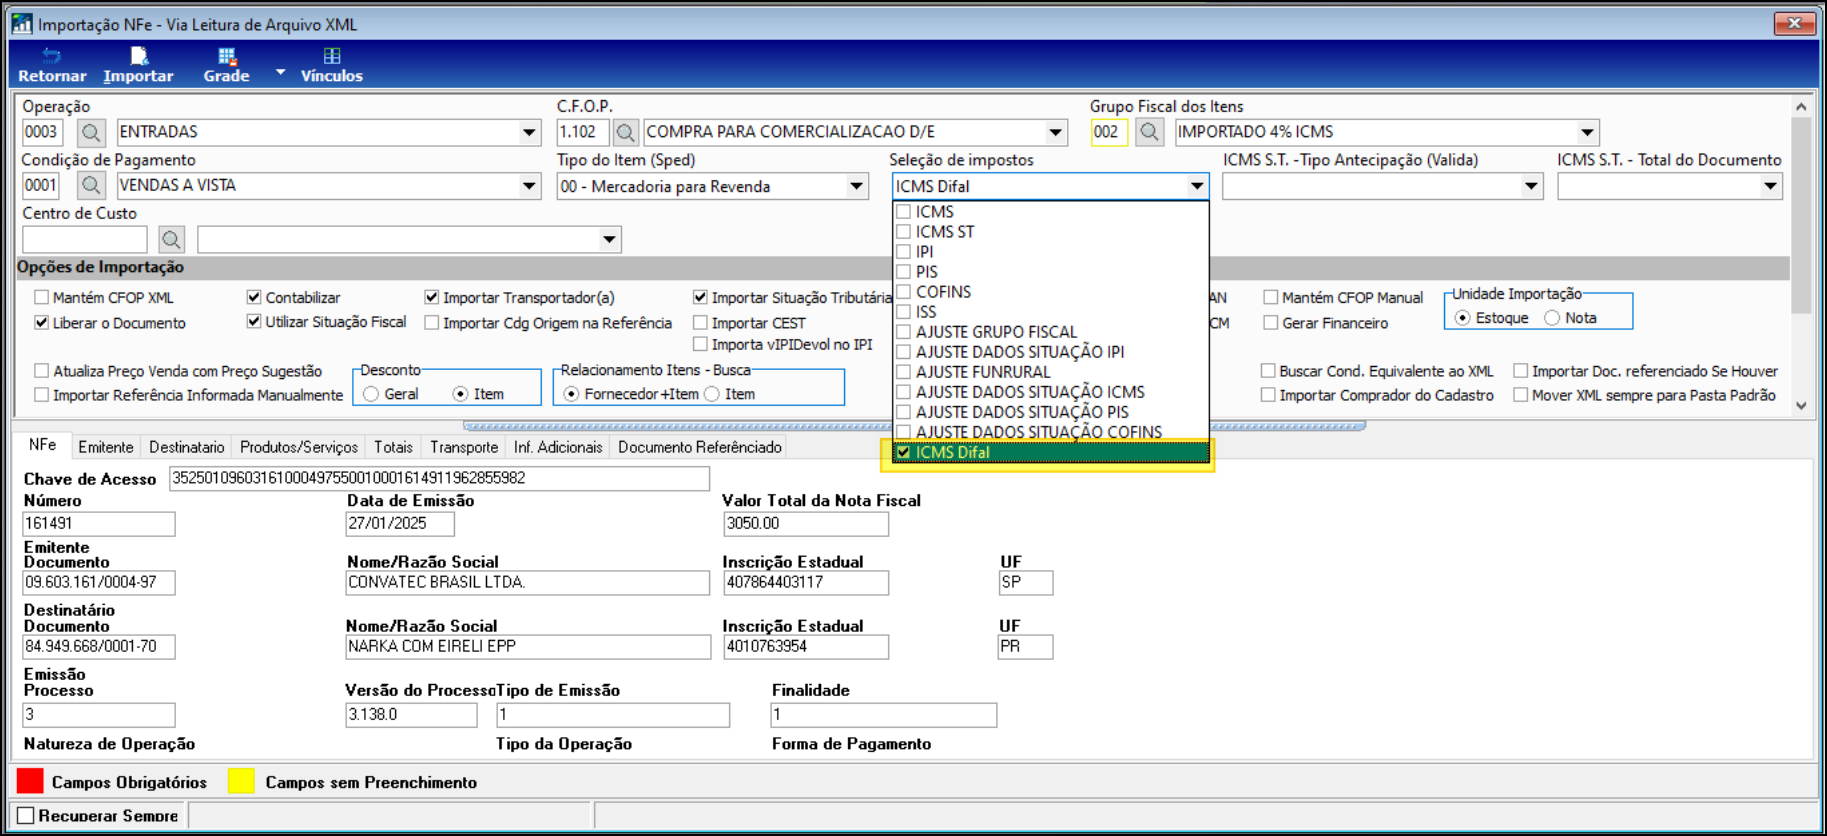This screenshot has width=1827, height=836.
Task: Select Nota unidade importação radio
Action: [x=1552, y=318]
